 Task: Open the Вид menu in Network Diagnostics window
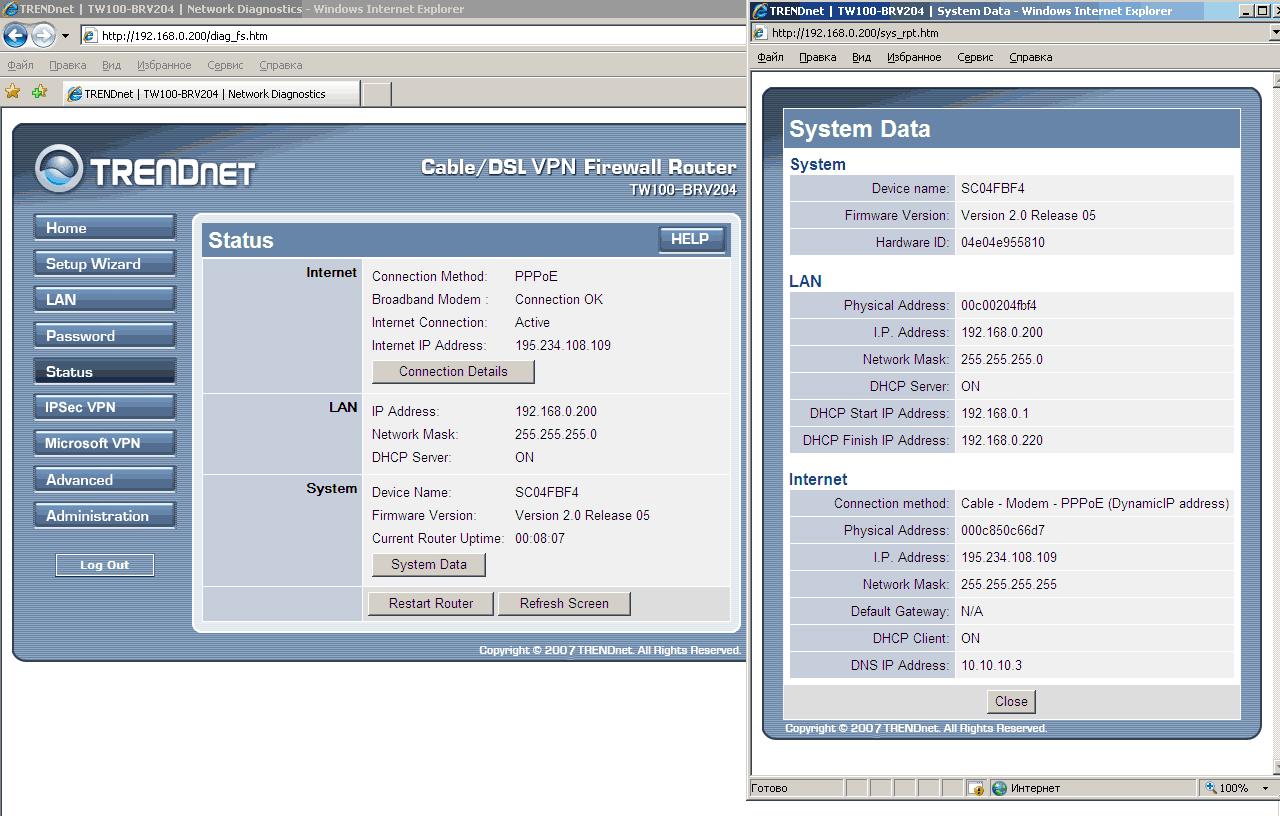111,65
